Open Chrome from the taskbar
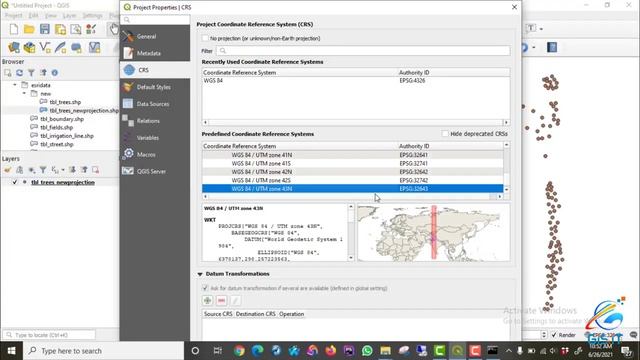The width and height of the screenshot is (640, 360). 240,351
